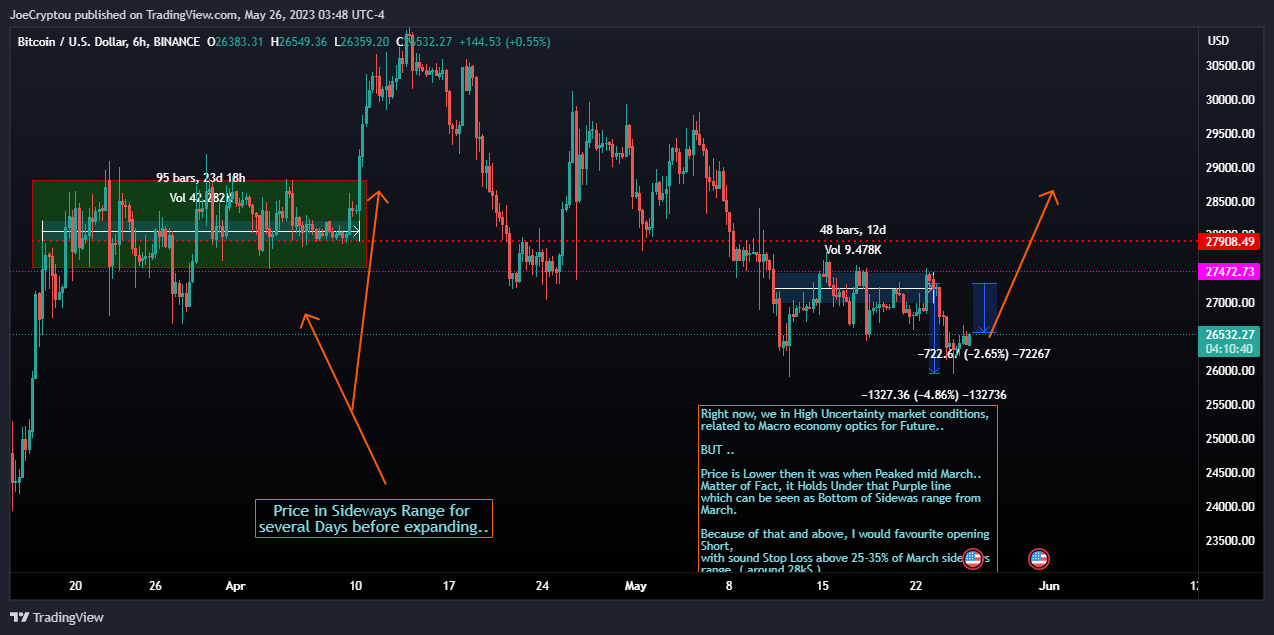The height and width of the screenshot is (635, 1274).
Task: Open the US flag event icon overlapping the note box
Action: point(972,559)
